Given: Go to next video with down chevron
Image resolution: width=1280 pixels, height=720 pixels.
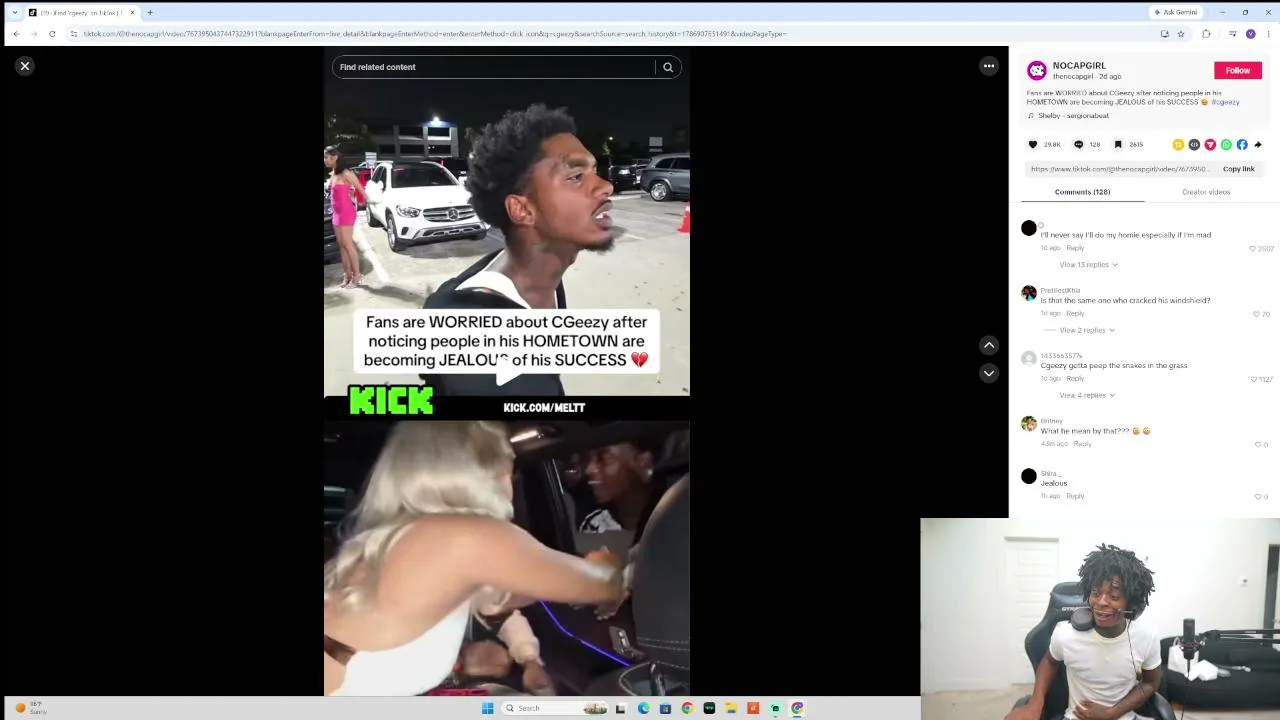Looking at the screenshot, I should click(x=989, y=373).
